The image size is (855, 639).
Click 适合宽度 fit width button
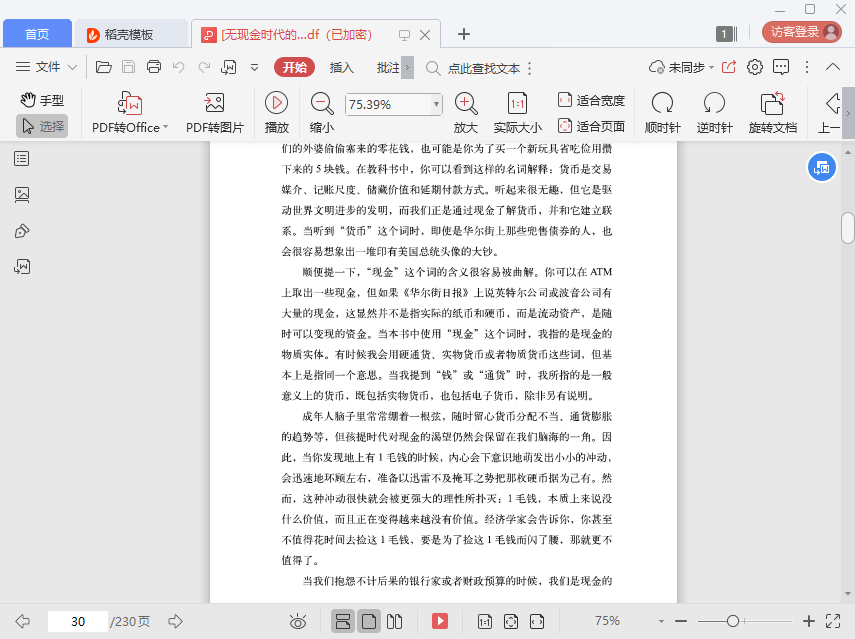[592, 100]
